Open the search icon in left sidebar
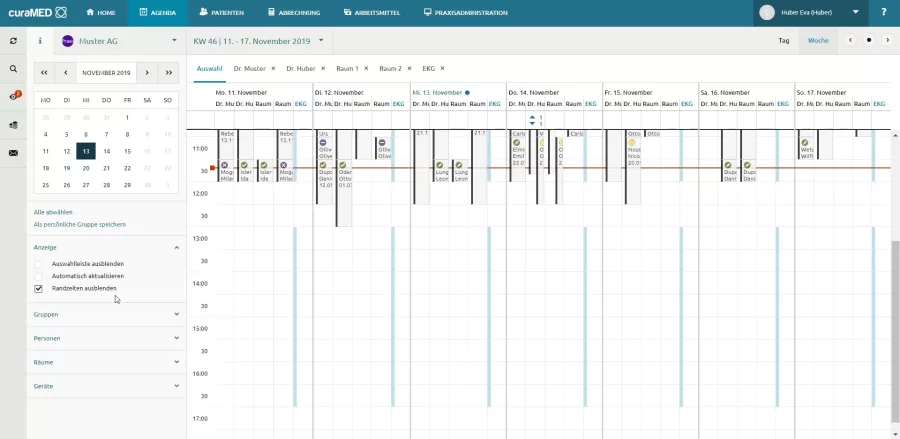Screen dimensions: 900x439 click(13, 69)
